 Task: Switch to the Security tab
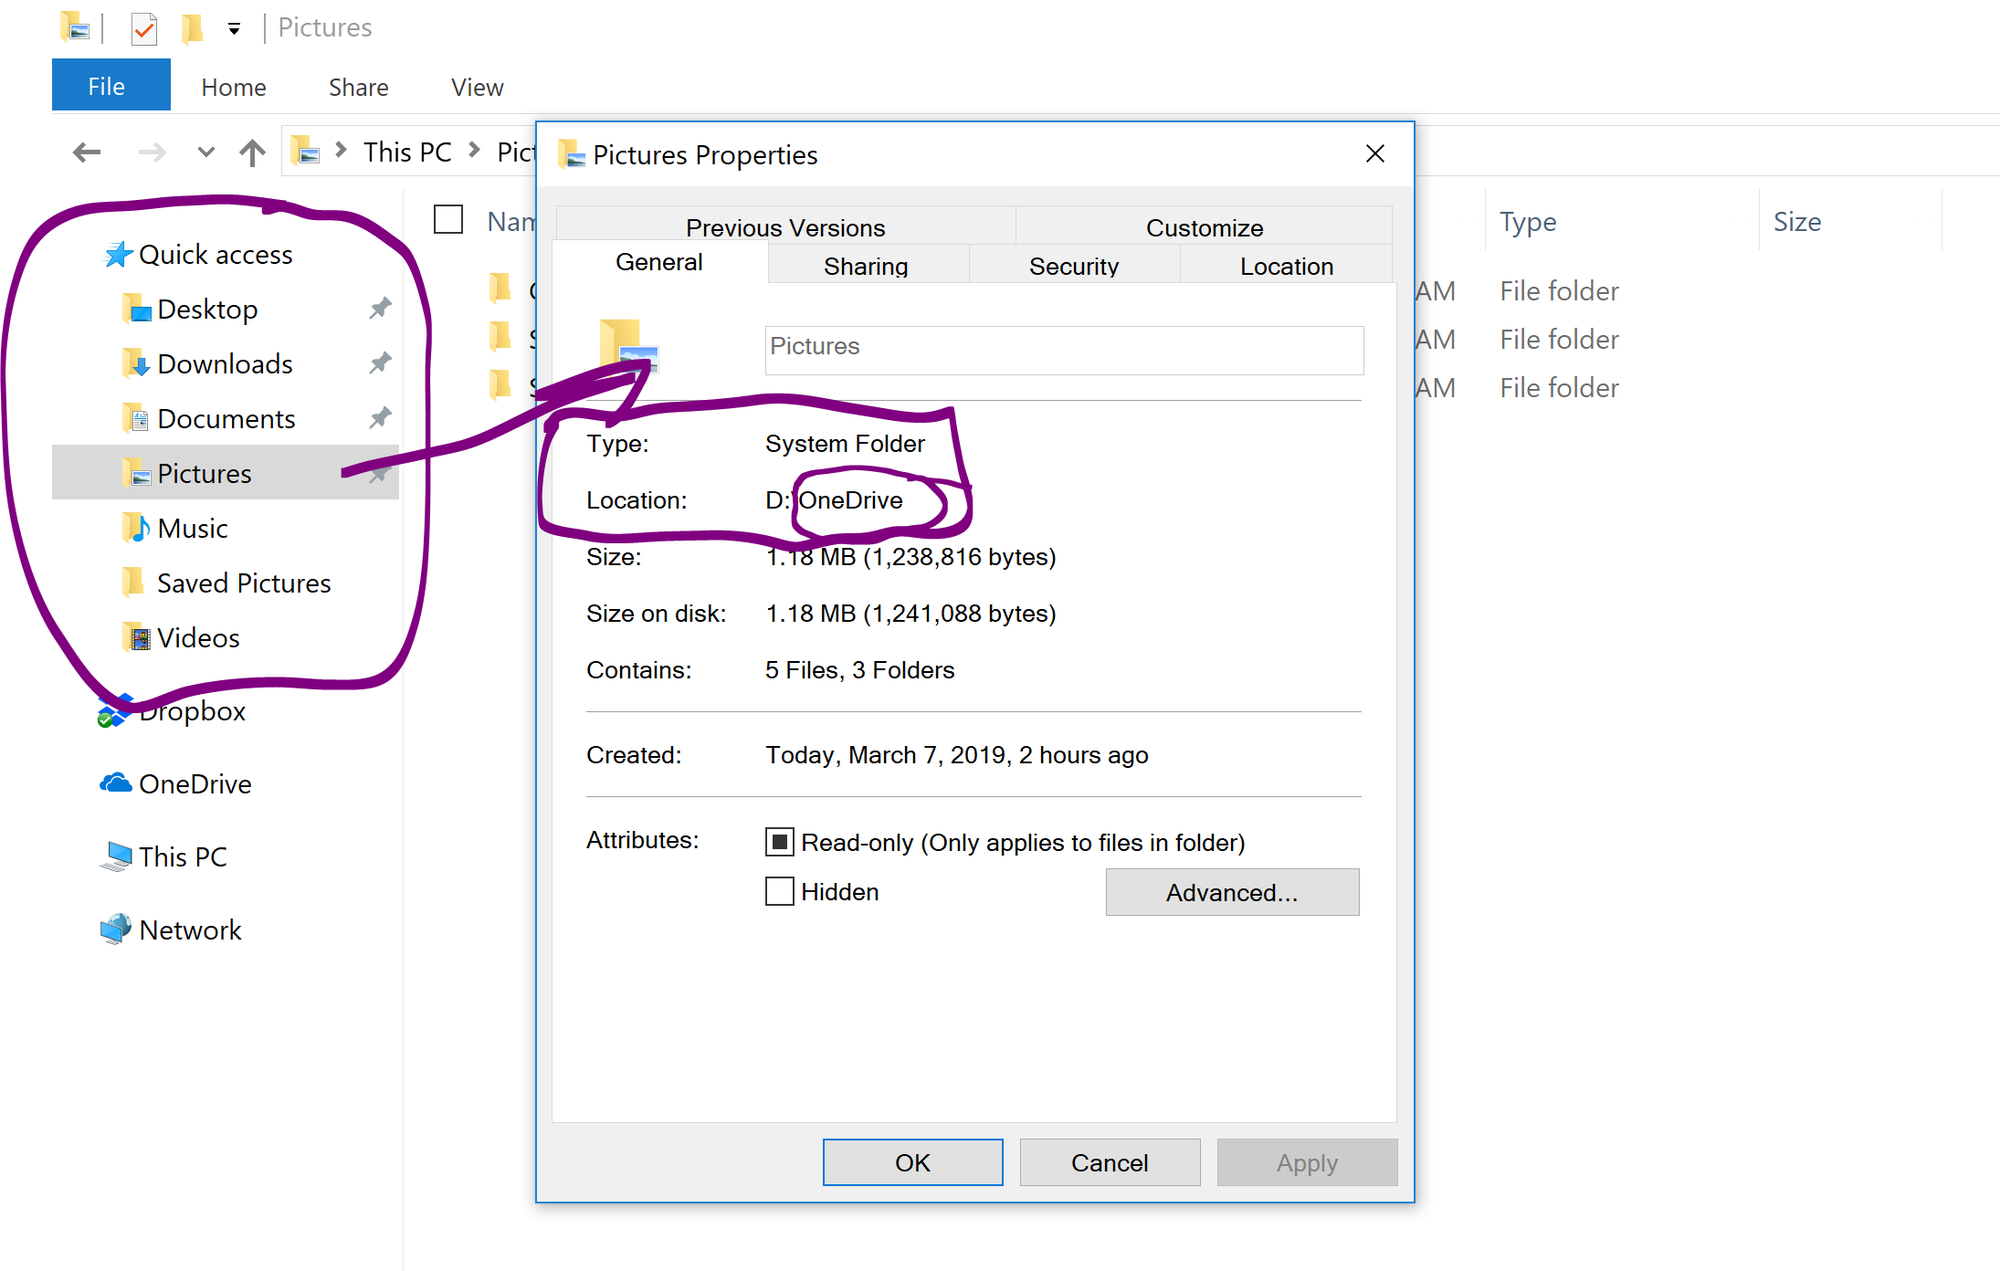(x=1074, y=266)
